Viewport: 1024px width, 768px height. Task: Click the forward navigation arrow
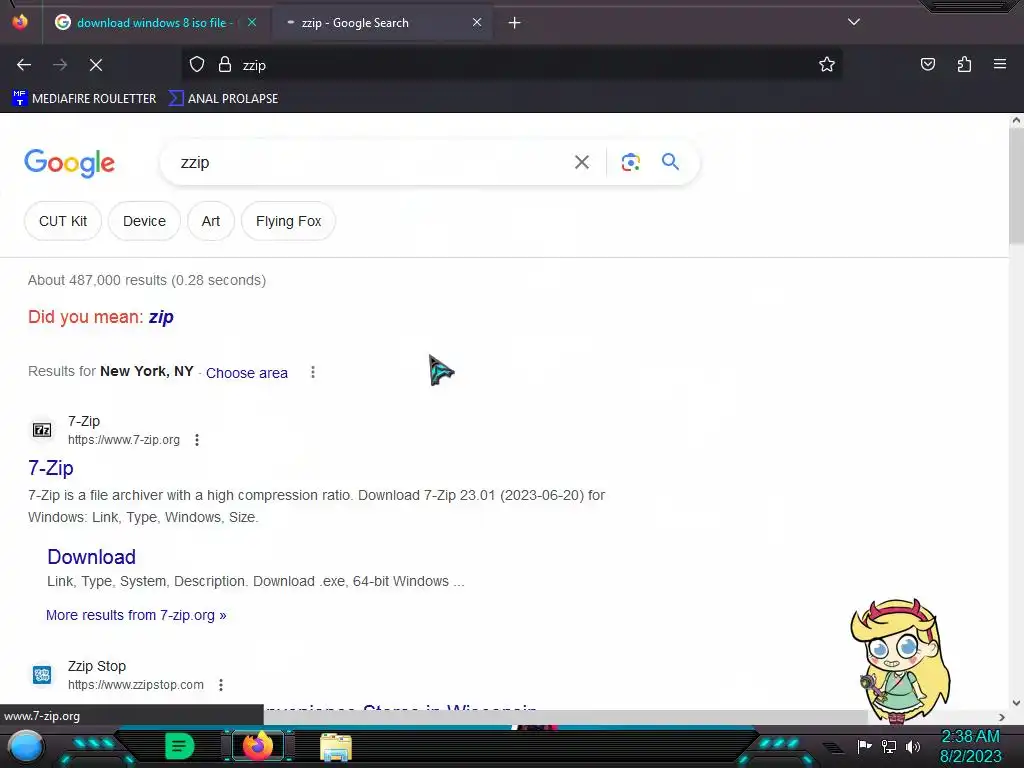tap(60, 65)
